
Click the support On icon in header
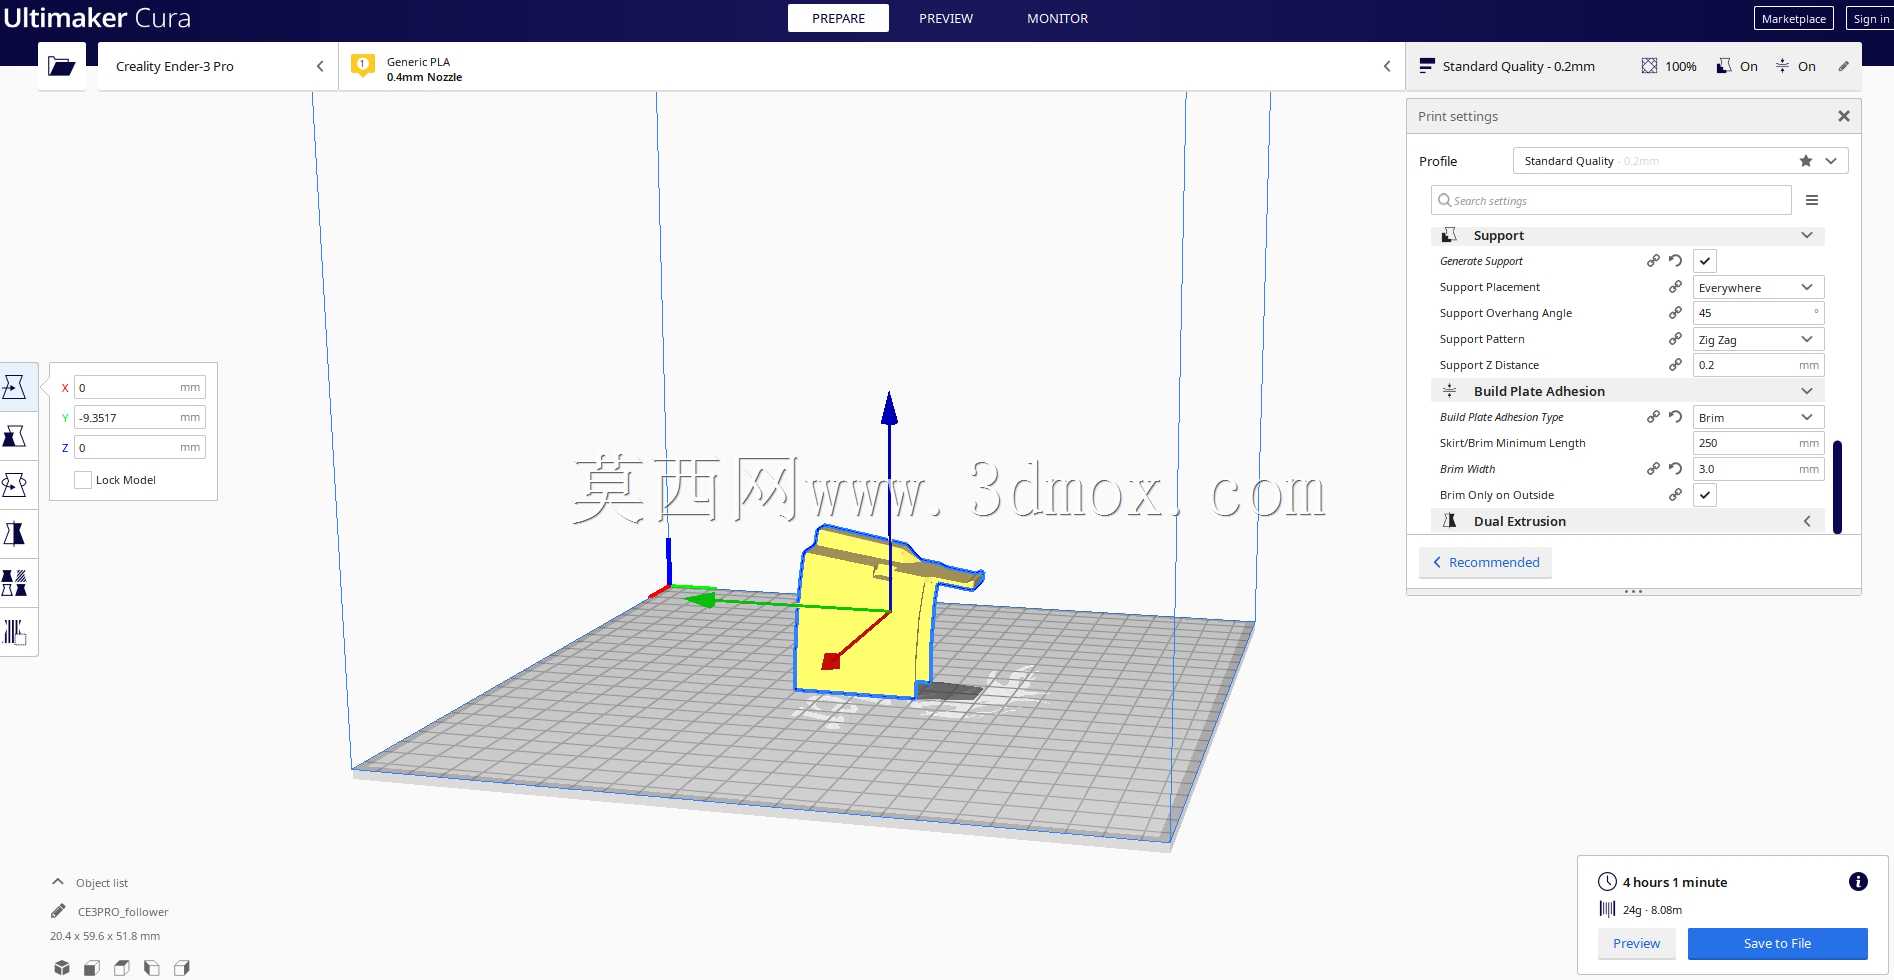[x=1724, y=66]
